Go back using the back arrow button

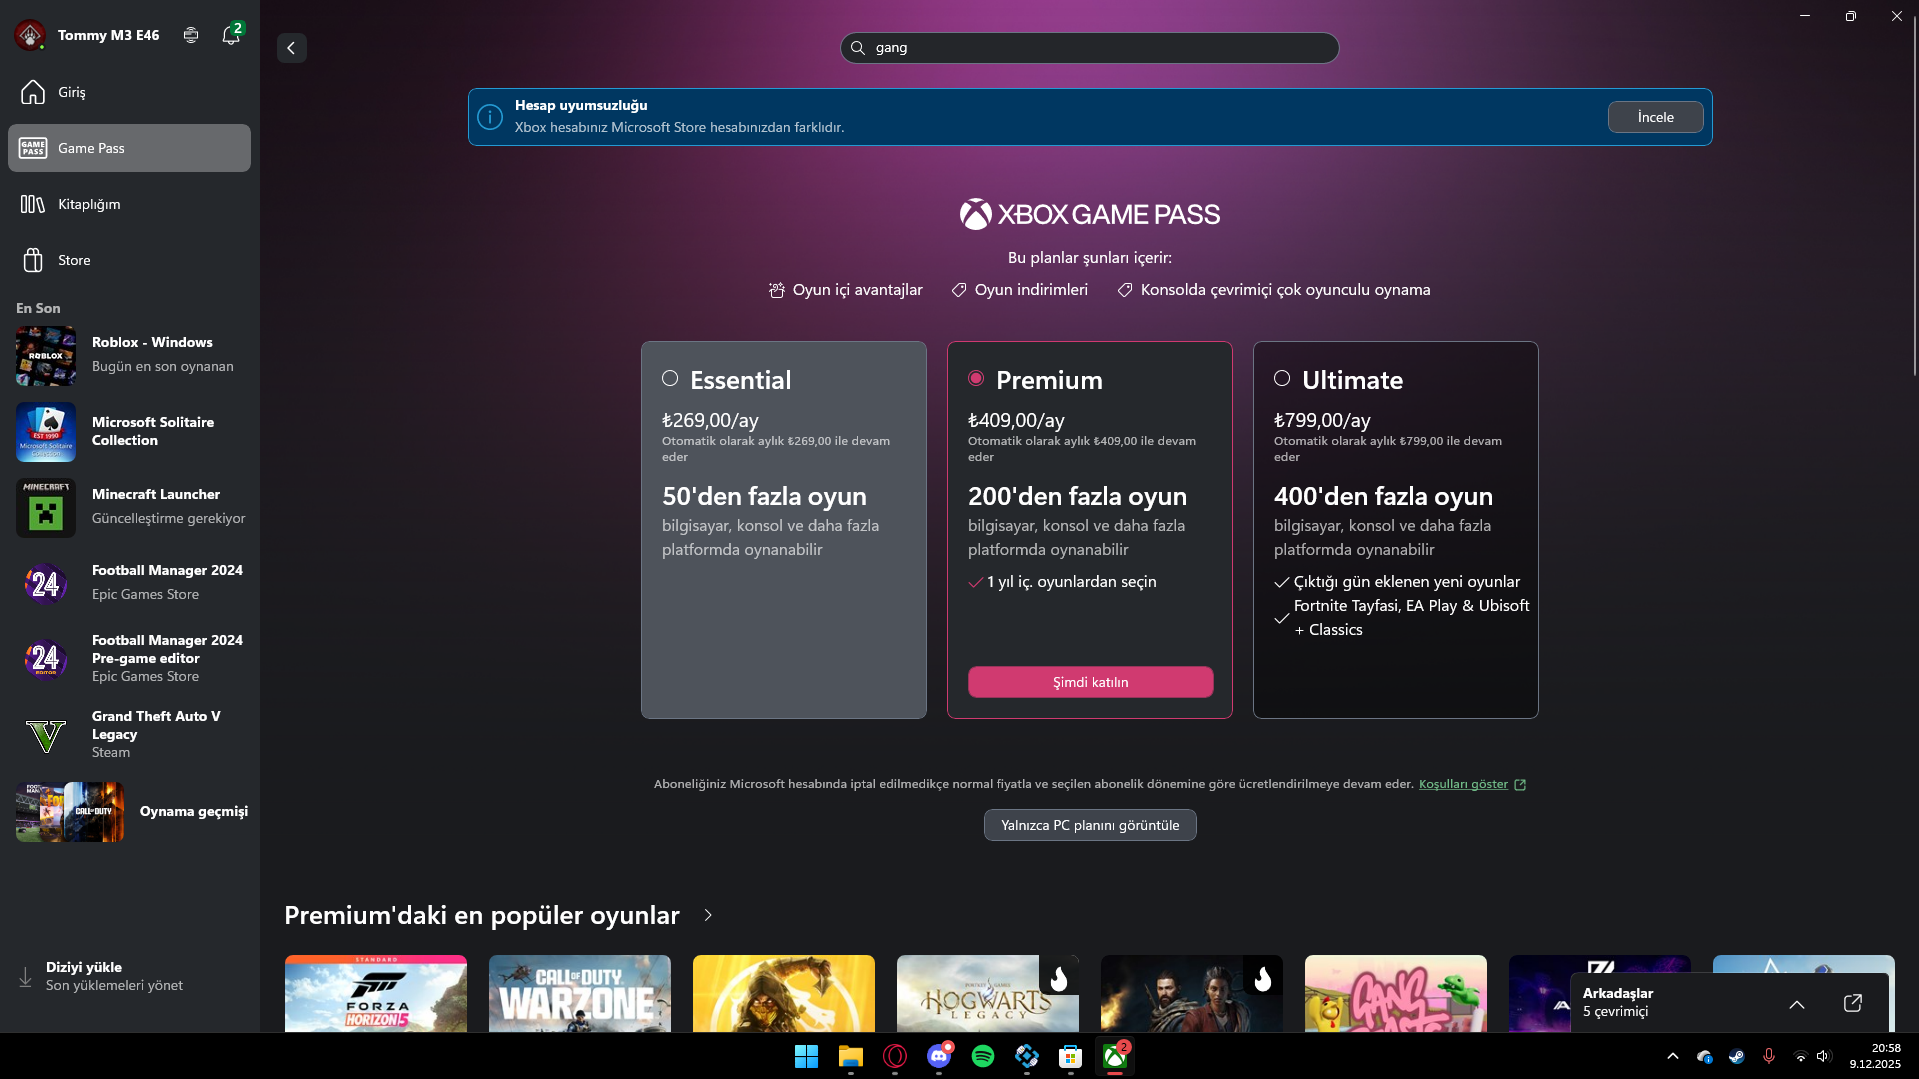(292, 48)
